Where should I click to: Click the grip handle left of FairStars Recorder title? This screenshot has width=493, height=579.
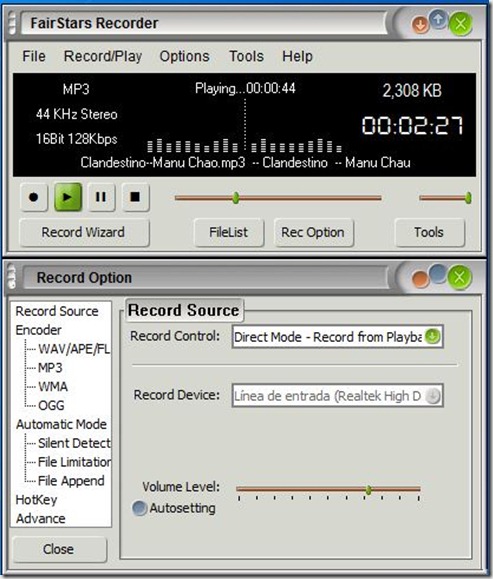point(11,23)
